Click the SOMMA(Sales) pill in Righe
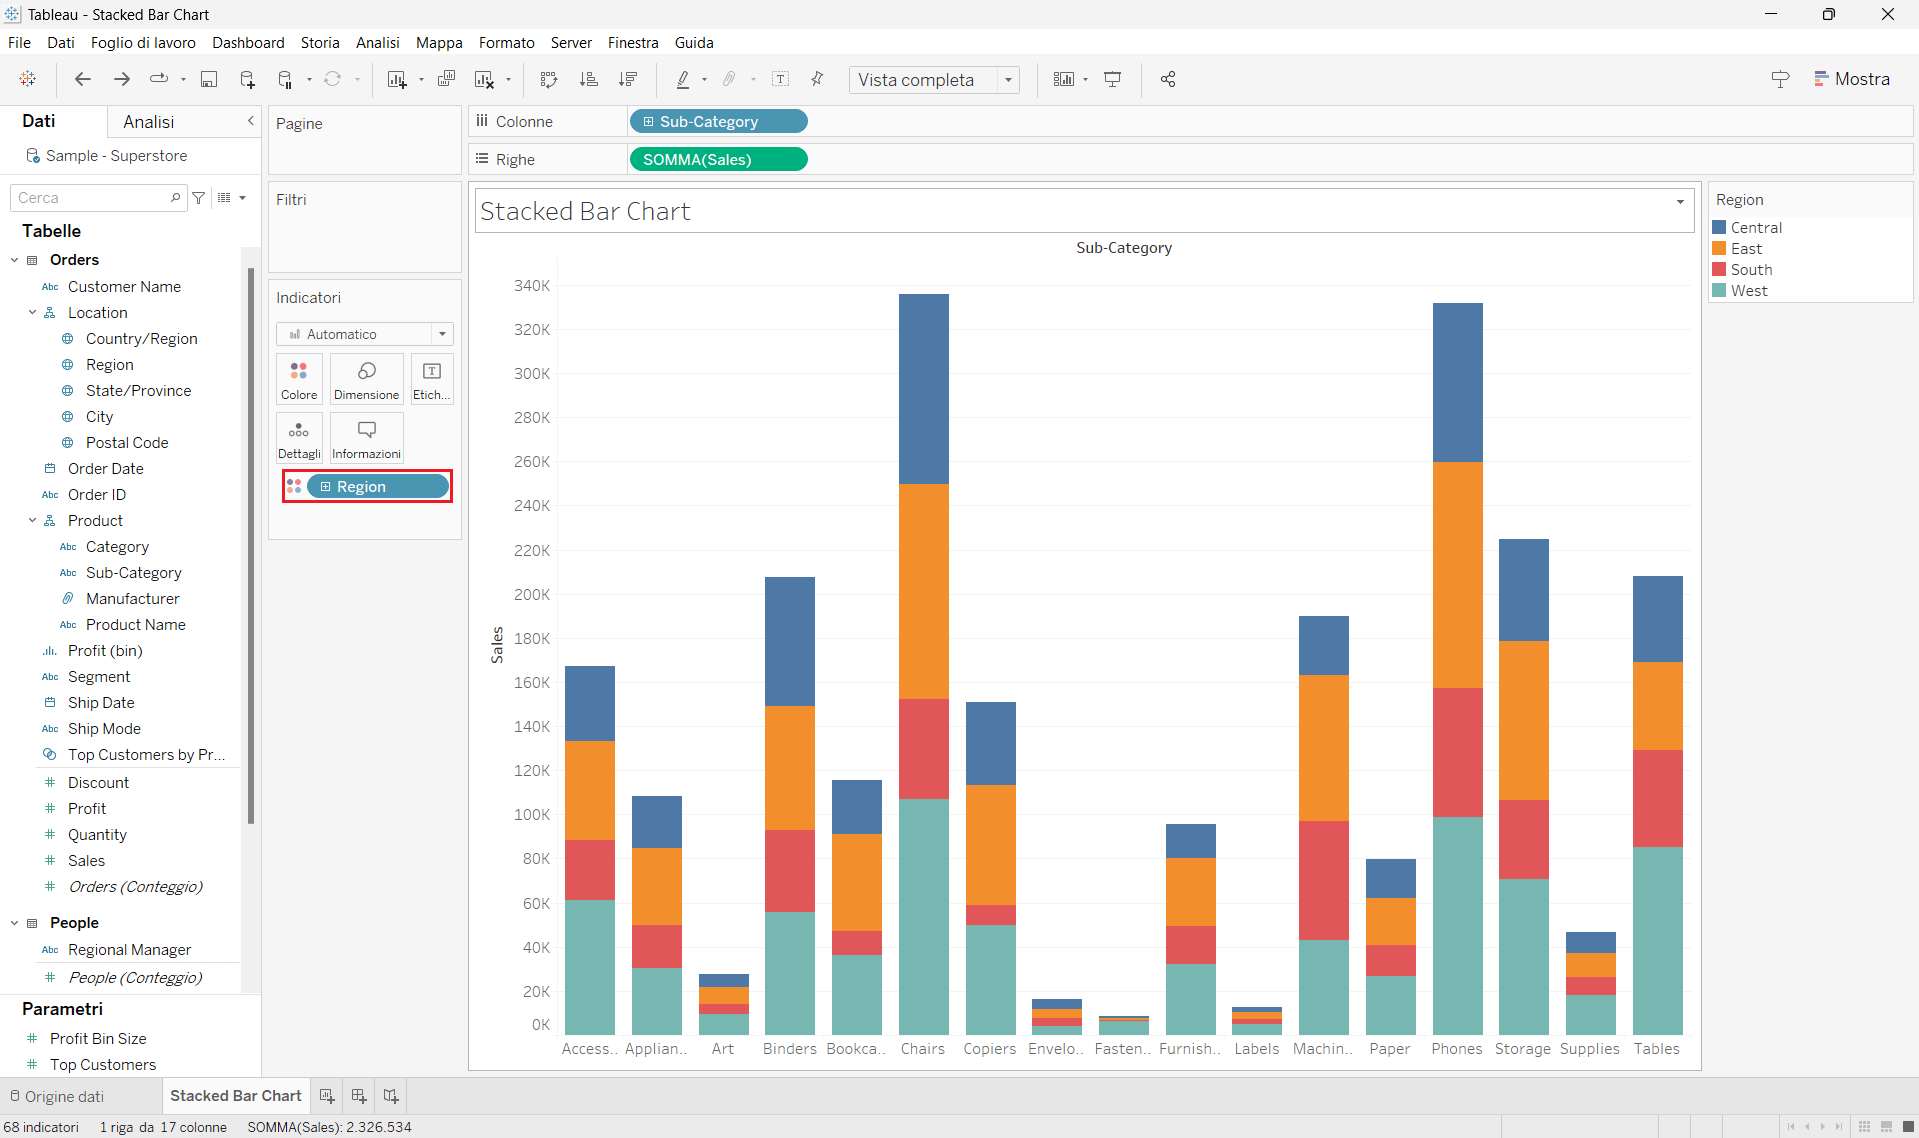 (718, 159)
